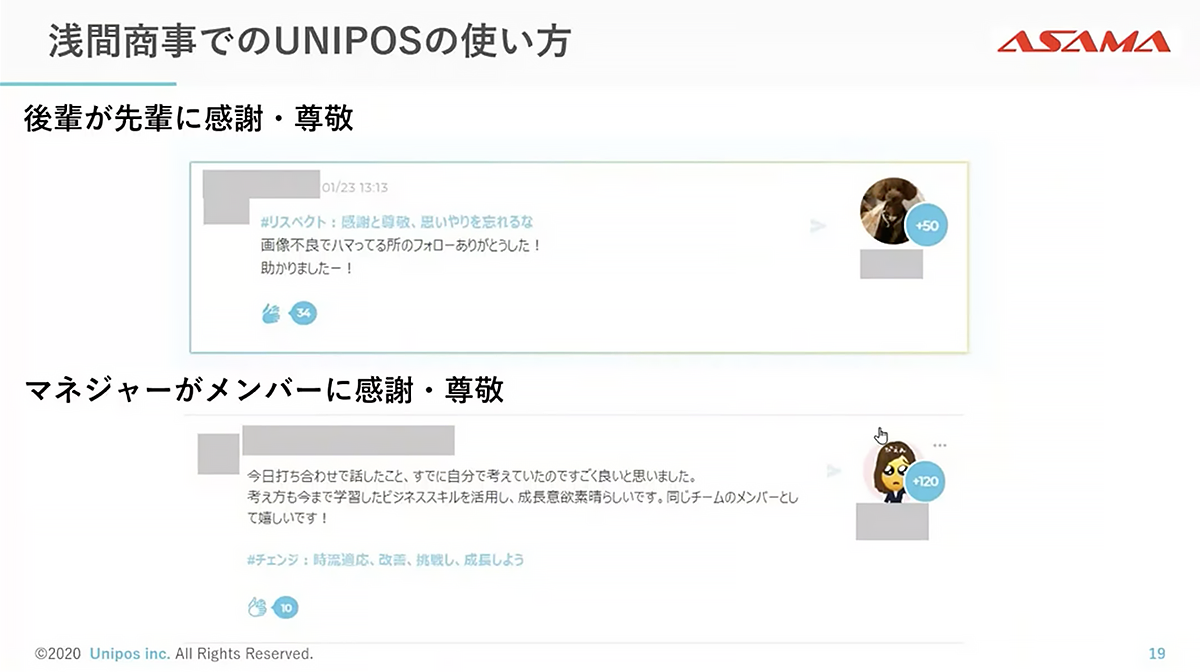Click the +50 points badge
This screenshot has height=672, width=1200.
[x=926, y=226]
